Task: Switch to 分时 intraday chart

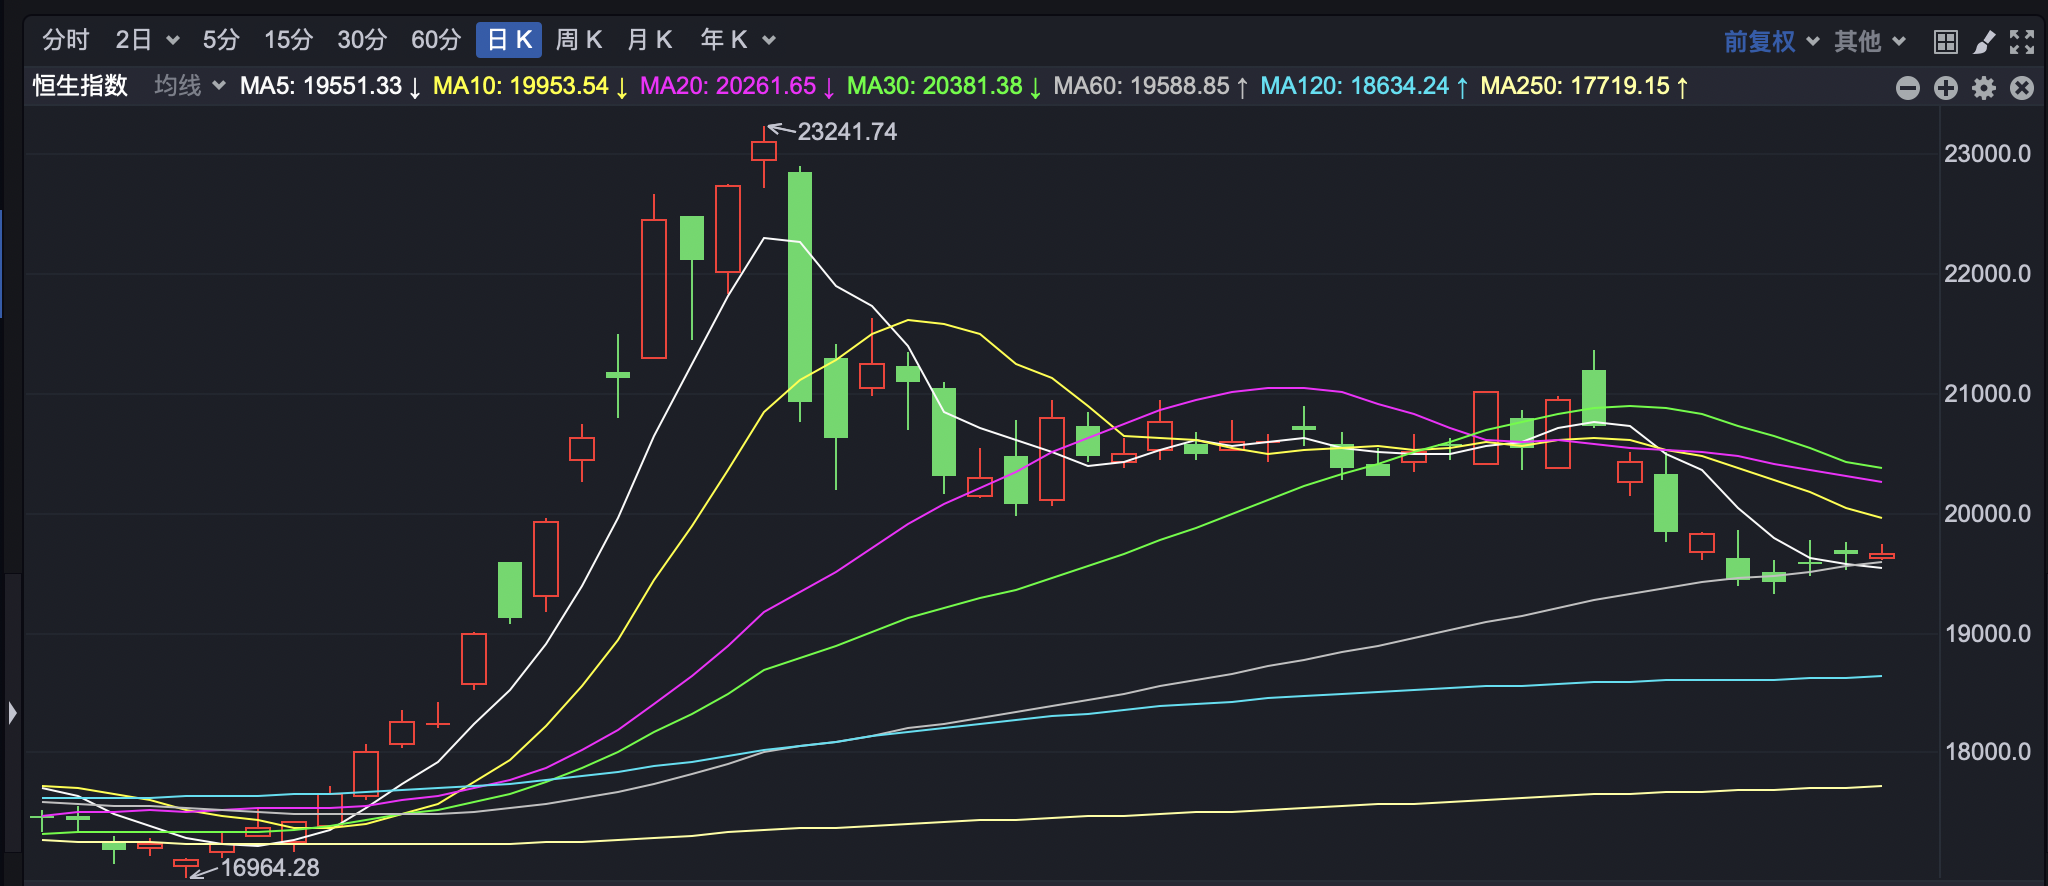Action: point(66,40)
